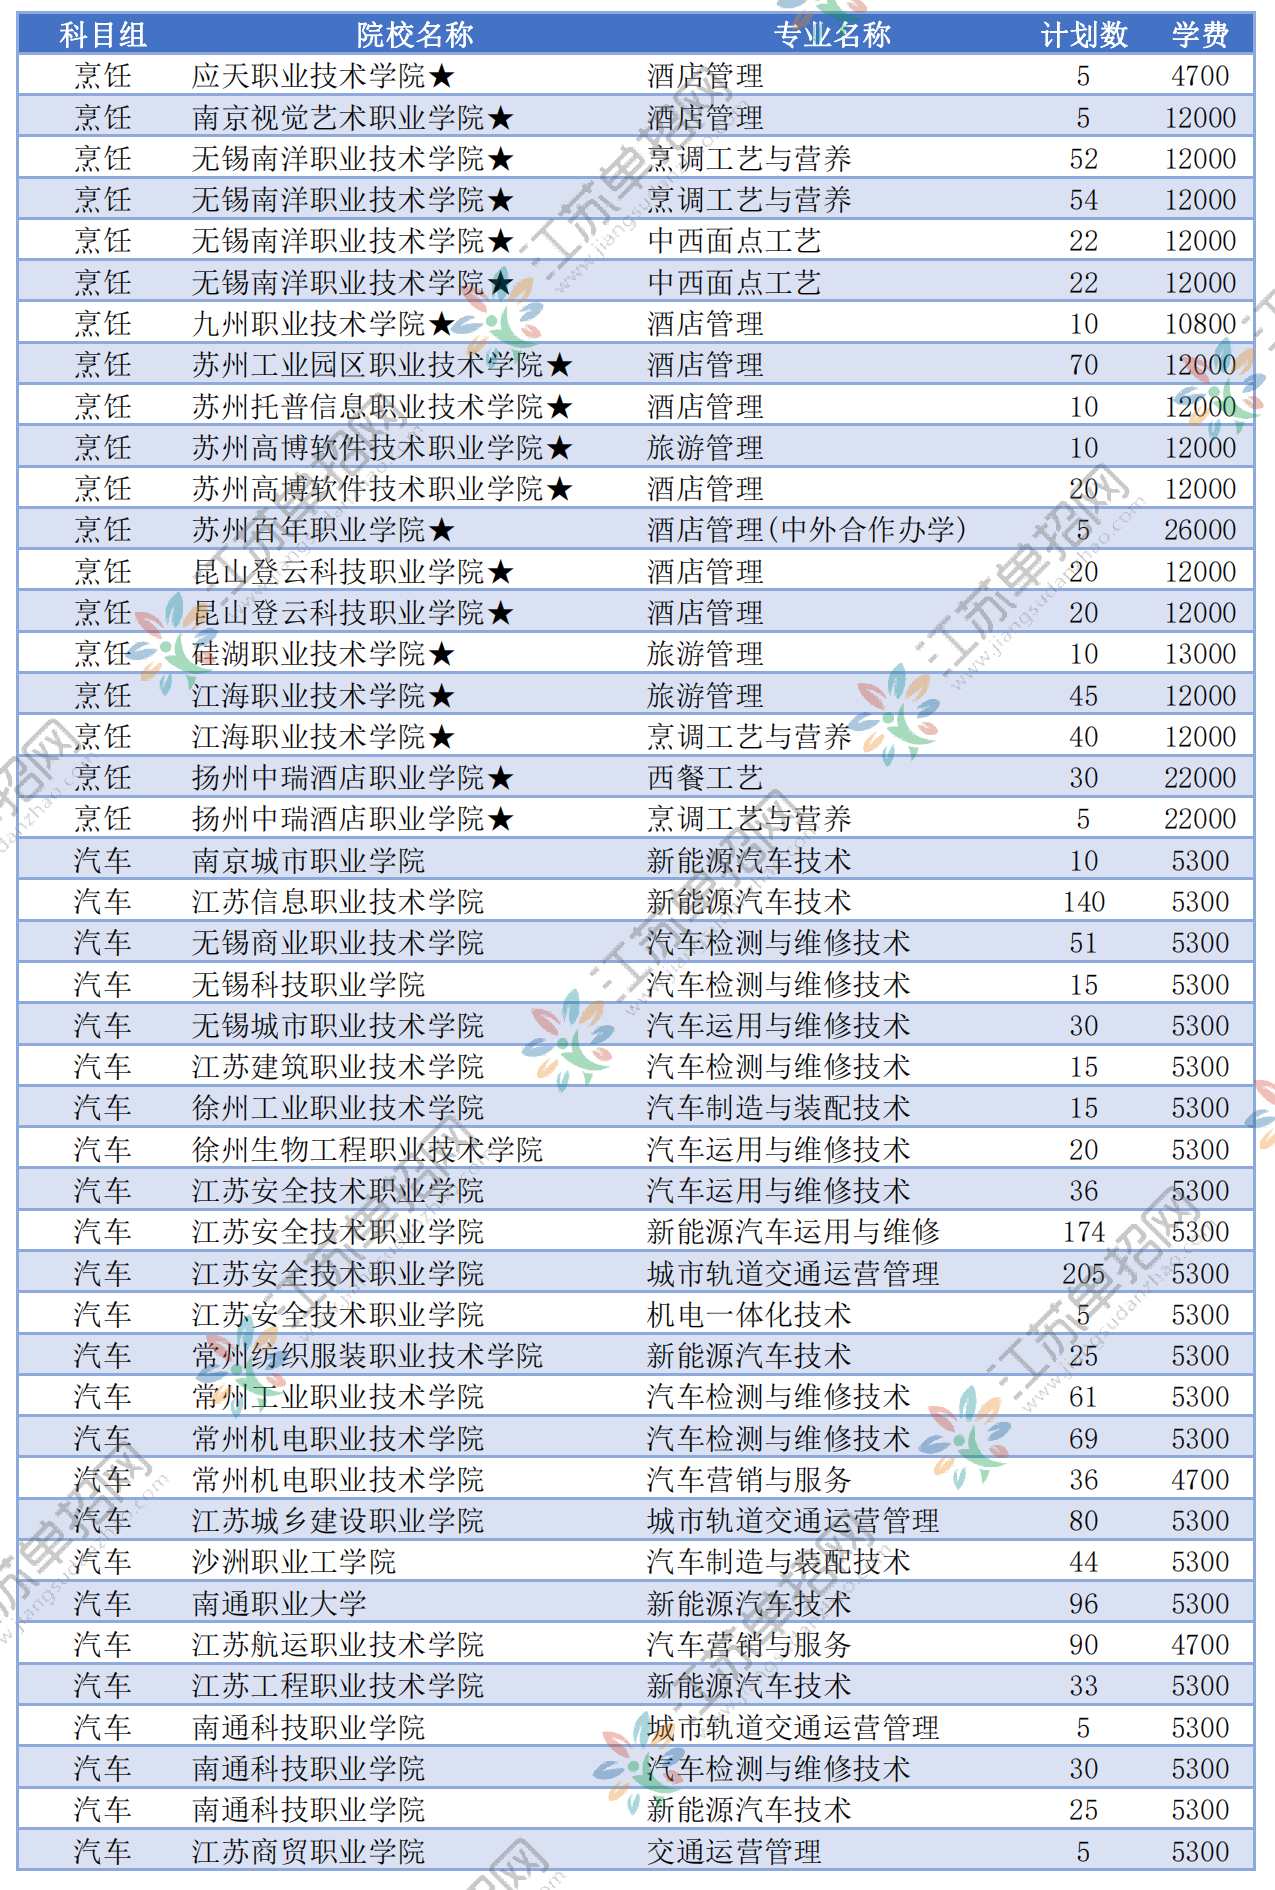1275x1890 pixels.
Task: Click the major 交通运营管理
Action: click(x=734, y=1852)
